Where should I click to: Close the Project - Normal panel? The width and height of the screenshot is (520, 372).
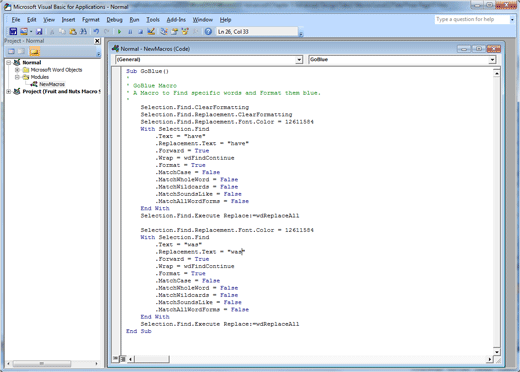click(x=97, y=41)
